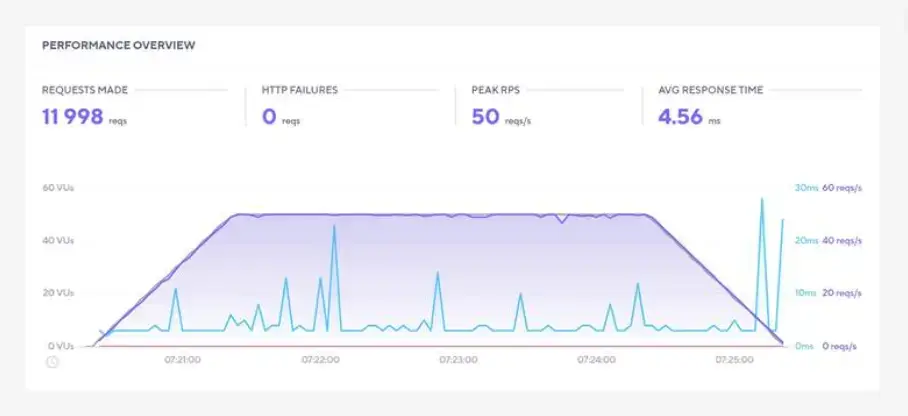908x416 pixels.
Task: Click the 10ms axis label
Action: point(806,293)
